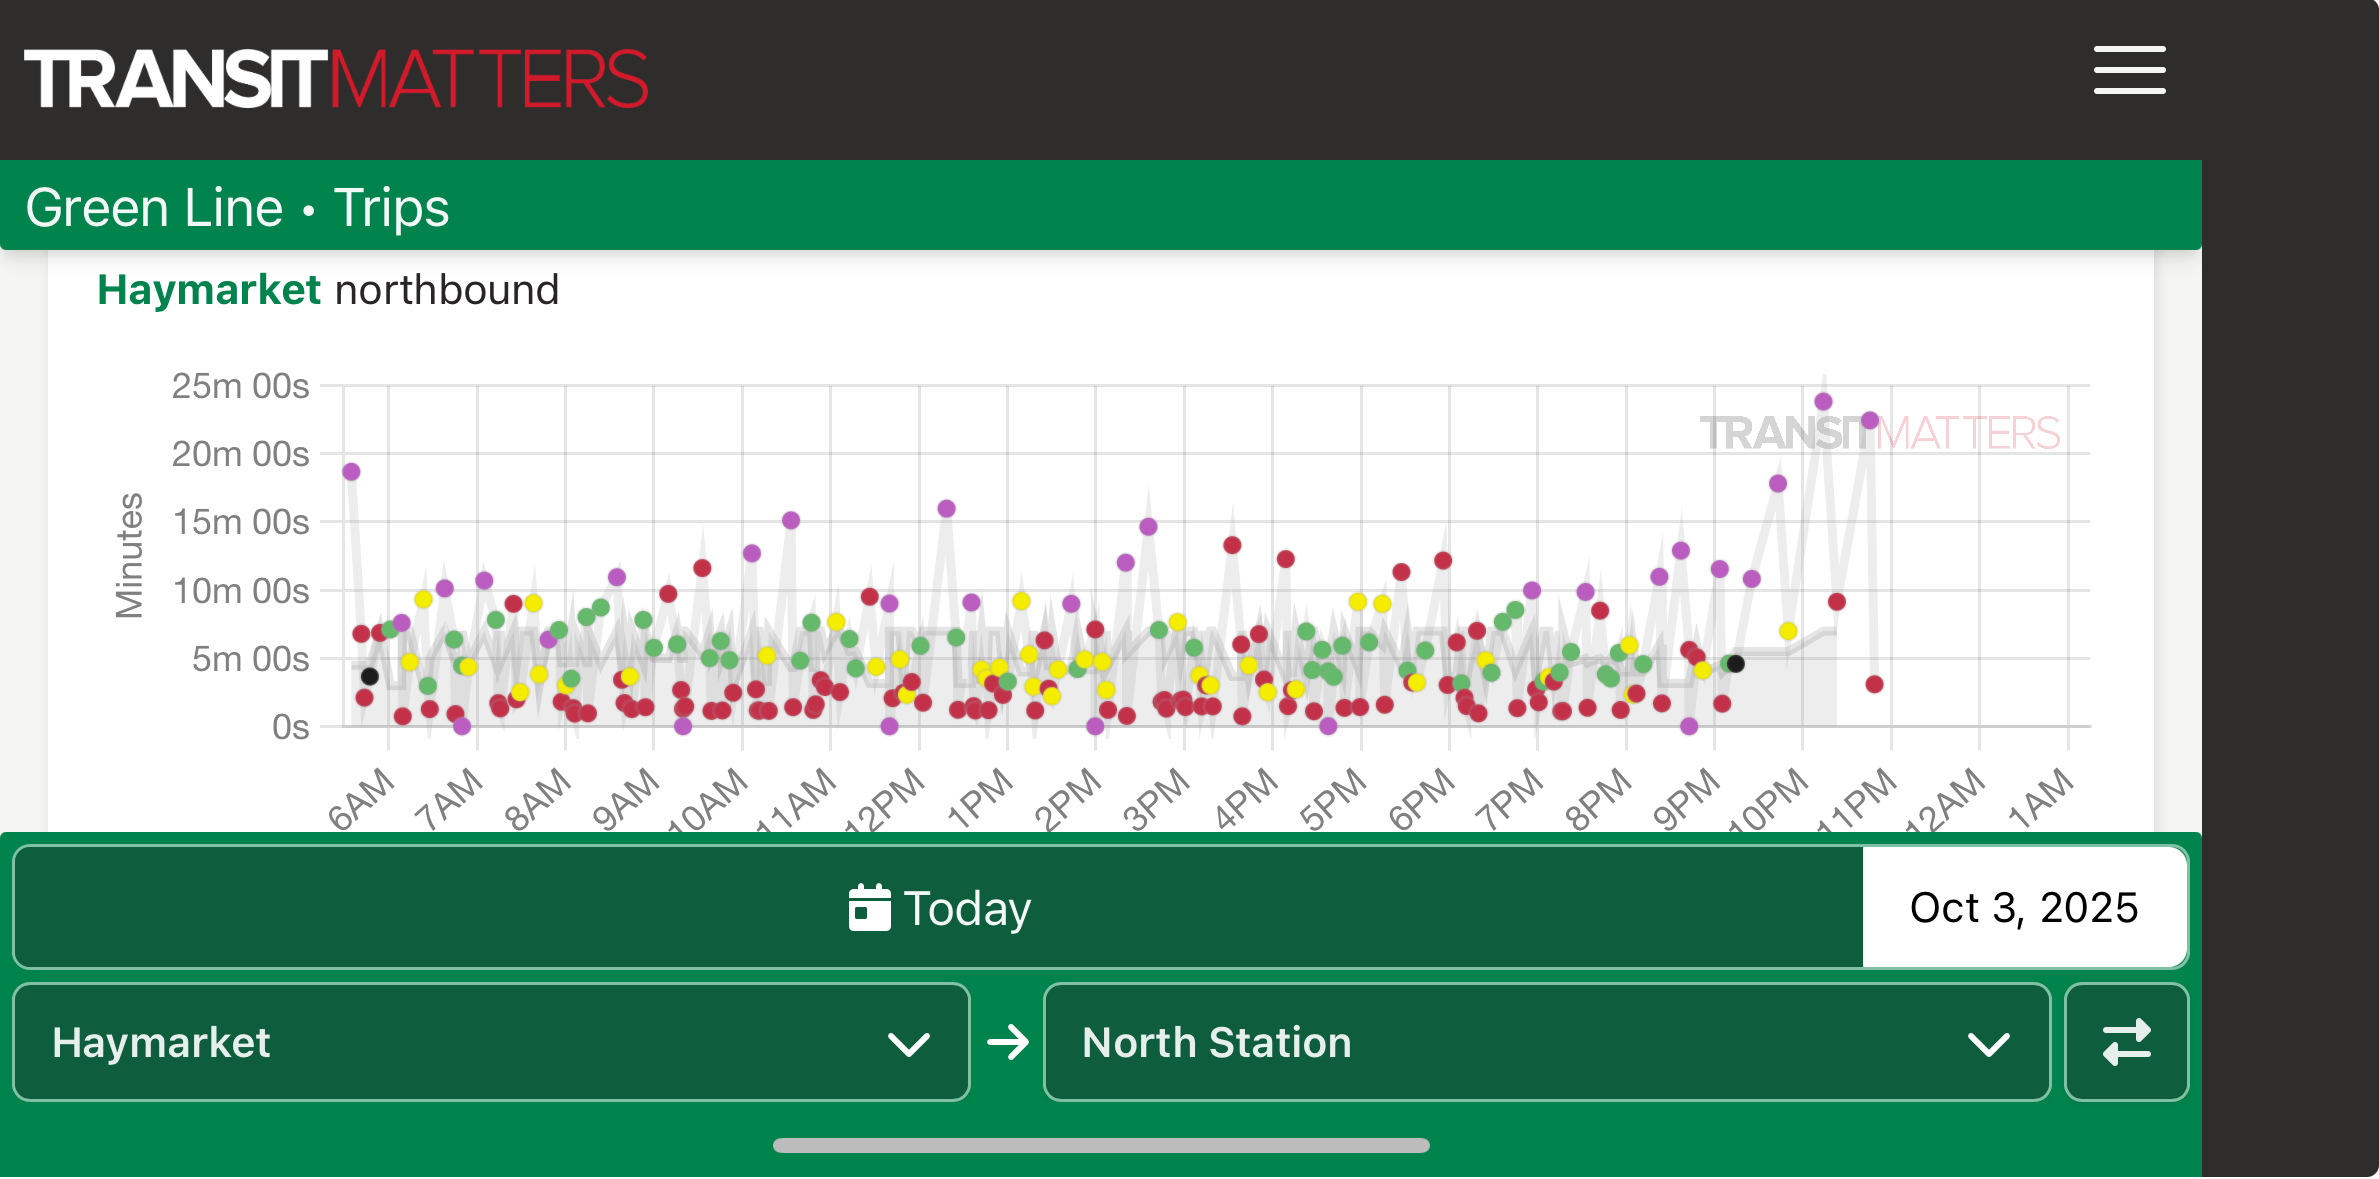Image resolution: width=2379 pixels, height=1179 pixels.
Task: Open the hamburger navigation menu
Action: pos(2129,70)
